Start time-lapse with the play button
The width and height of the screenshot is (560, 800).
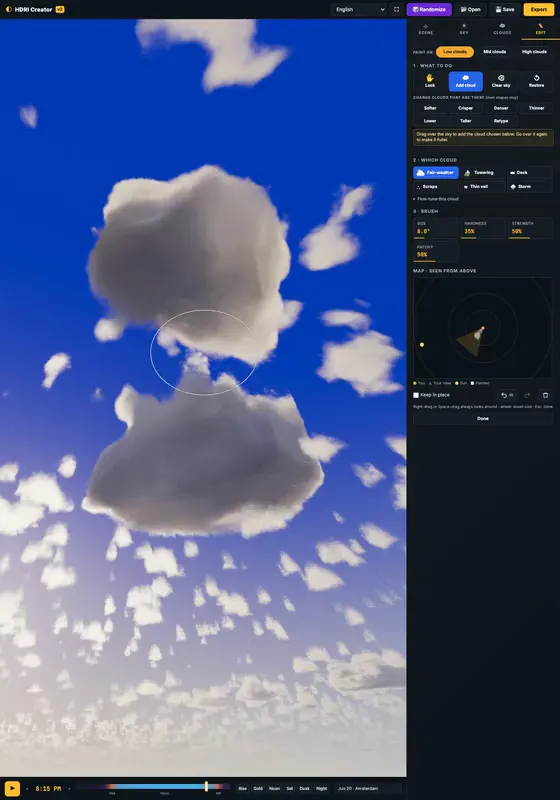(x=12, y=788)
